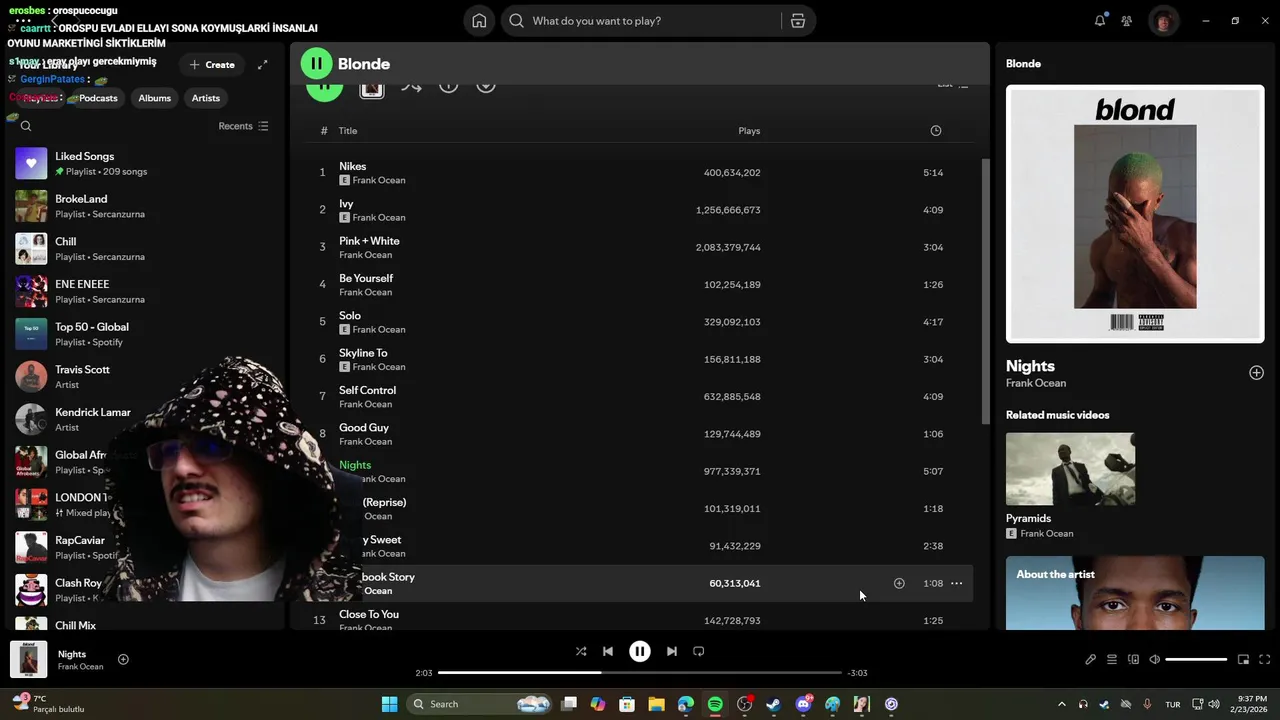Enter full screen player mode
Viewport: 1280px width, 720px height.
[1264, 660]
